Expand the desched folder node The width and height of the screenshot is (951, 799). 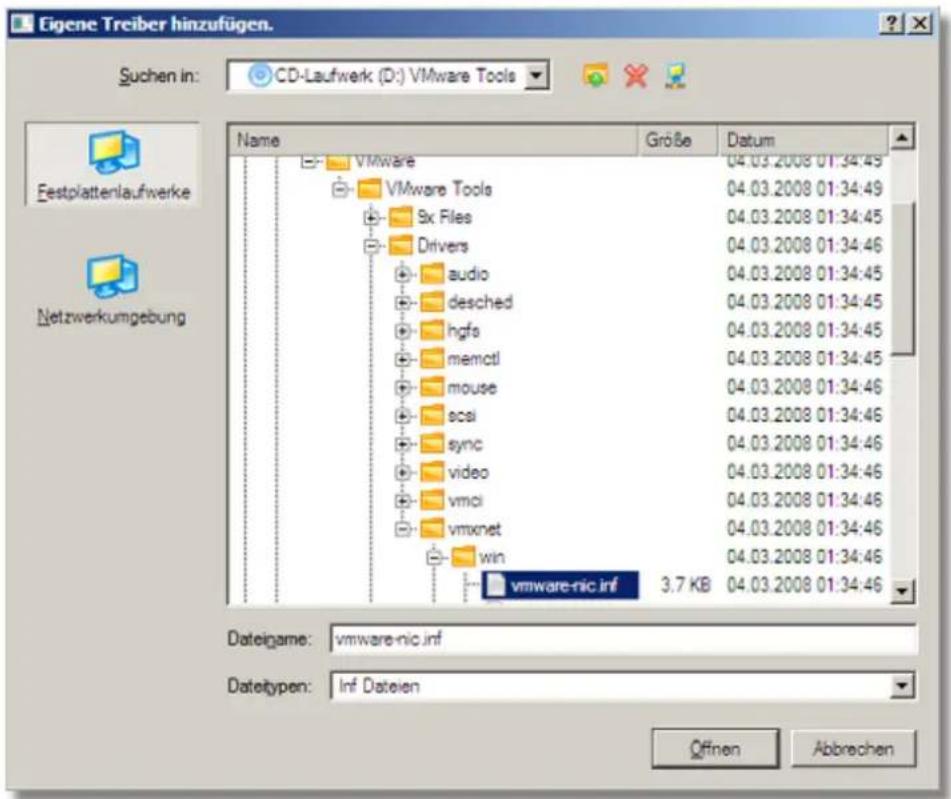click(x=402, y=302)
